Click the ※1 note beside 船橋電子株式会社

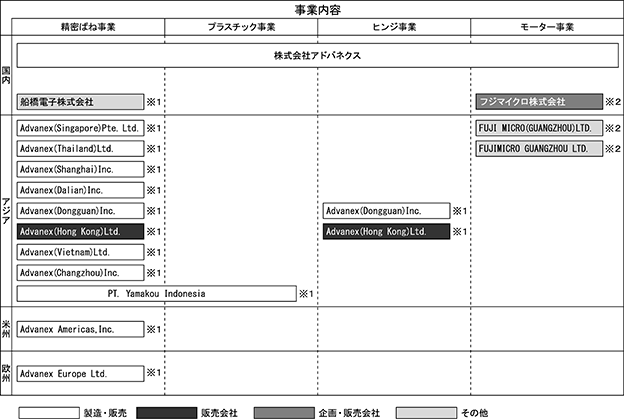click(154, 102)
